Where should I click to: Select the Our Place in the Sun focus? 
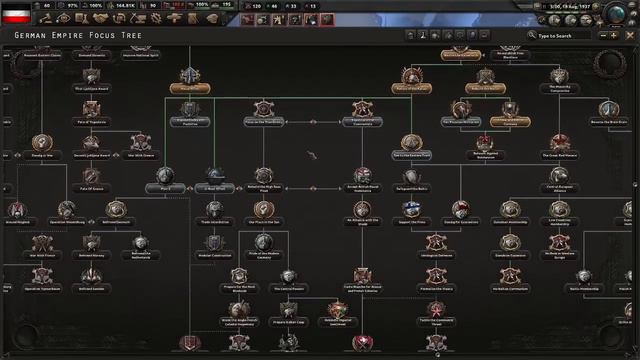click(264, 213)
